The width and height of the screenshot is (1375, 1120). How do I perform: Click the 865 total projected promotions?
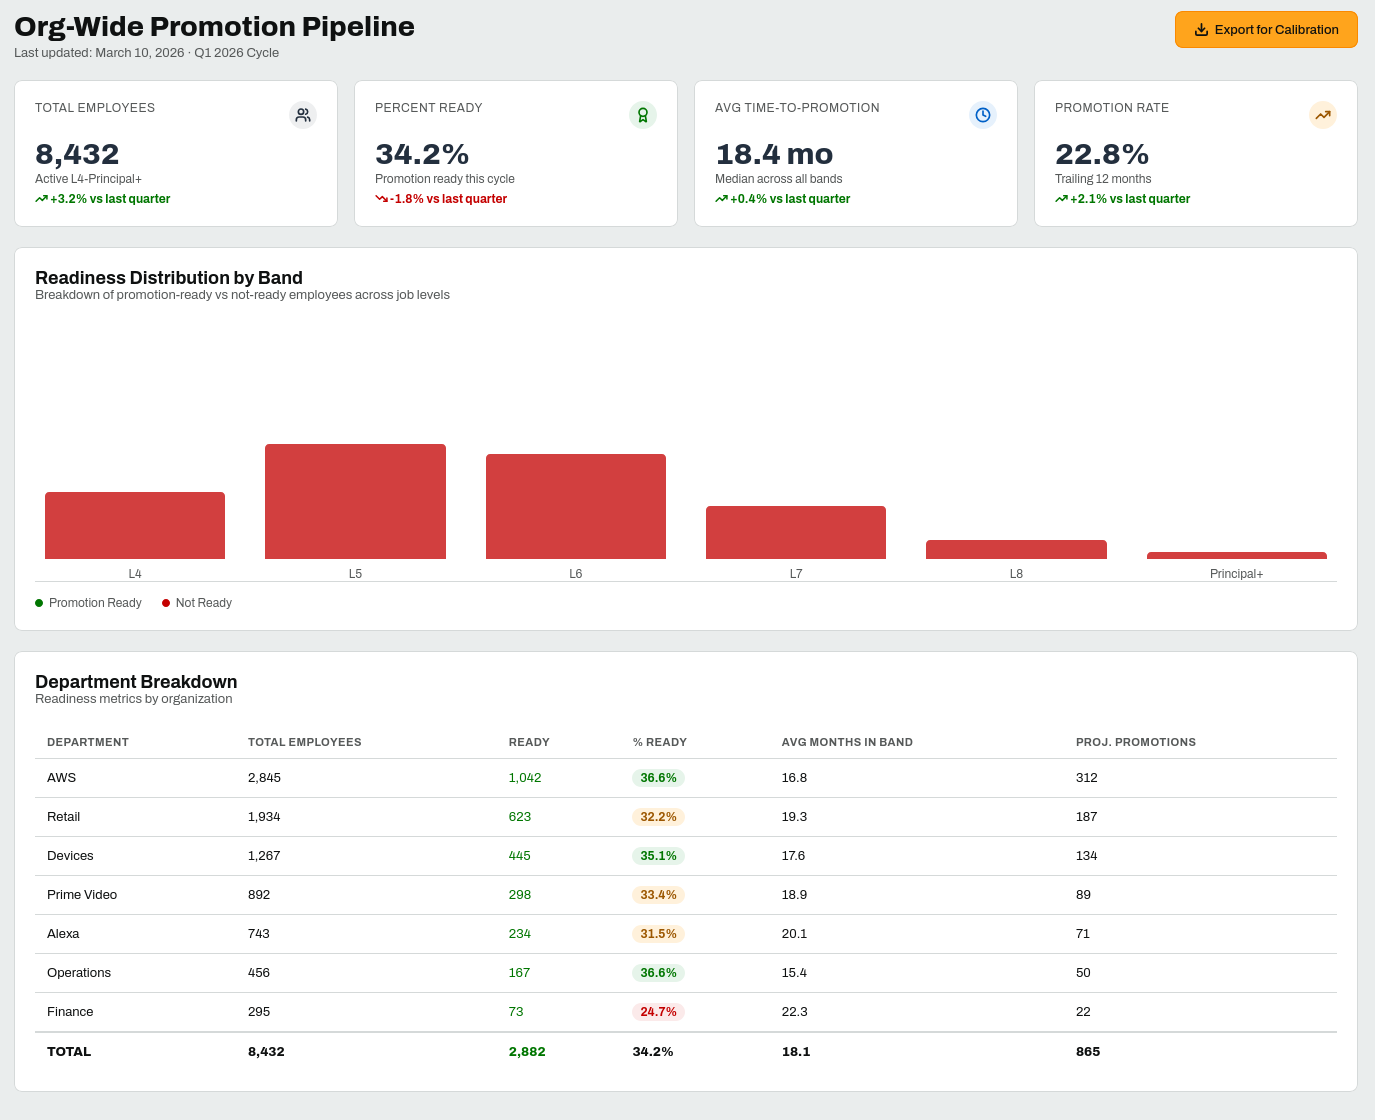point(1088,1052)
